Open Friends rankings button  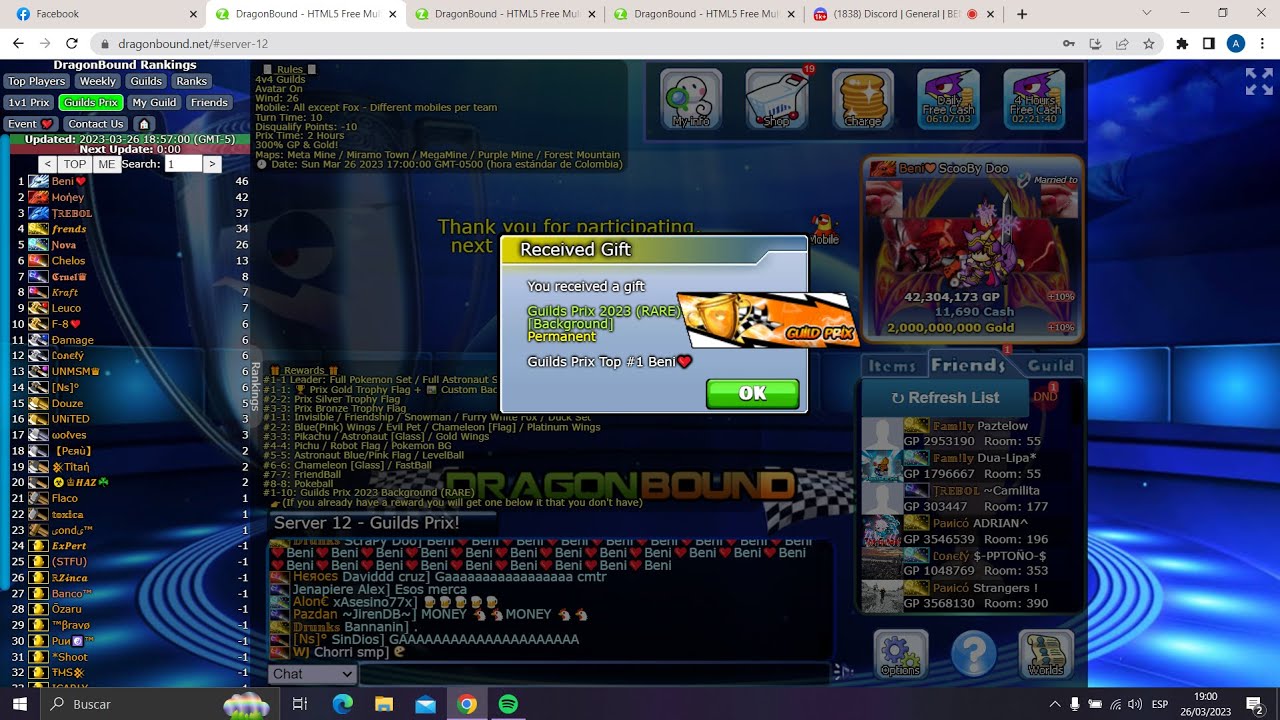coord(209,102)
